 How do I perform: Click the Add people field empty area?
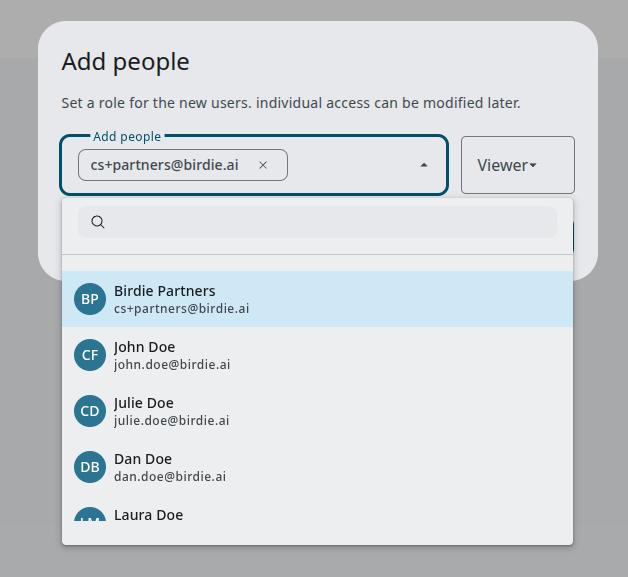[350, 165]
